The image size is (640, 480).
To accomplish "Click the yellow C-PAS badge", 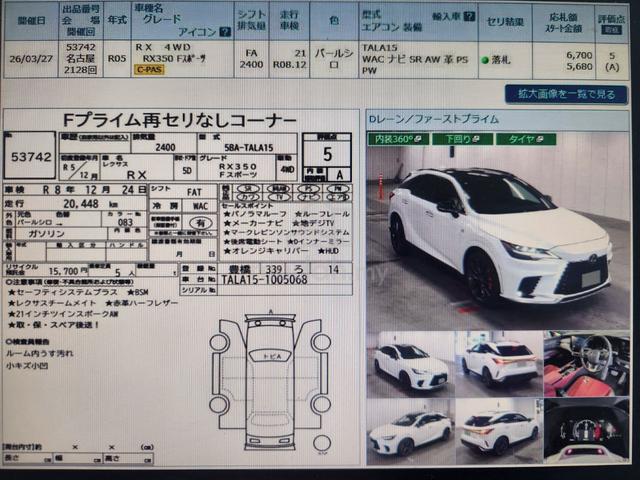I will coord(149,69).
